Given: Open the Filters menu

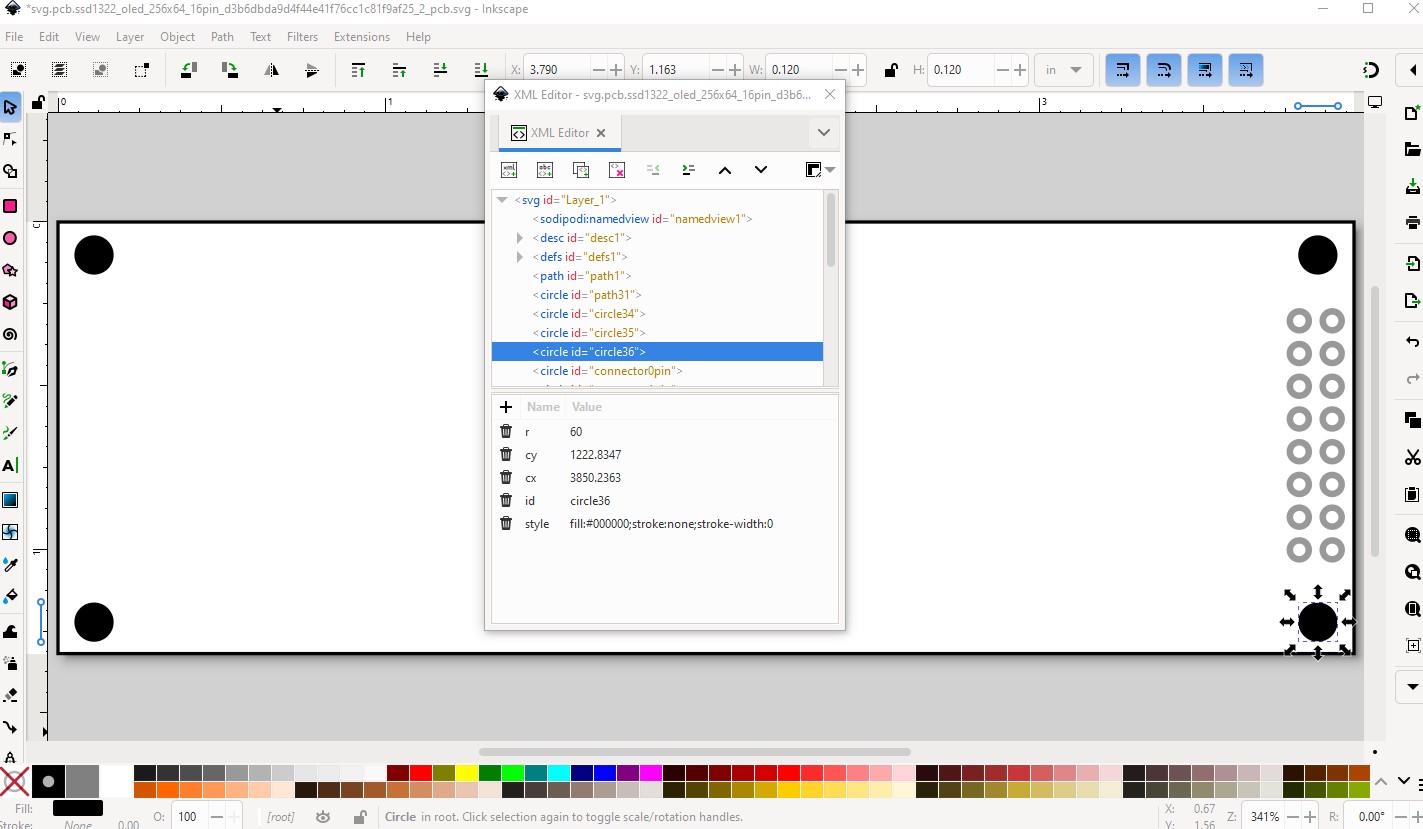Looking at the screenshot, I should (x=302, y=37).
